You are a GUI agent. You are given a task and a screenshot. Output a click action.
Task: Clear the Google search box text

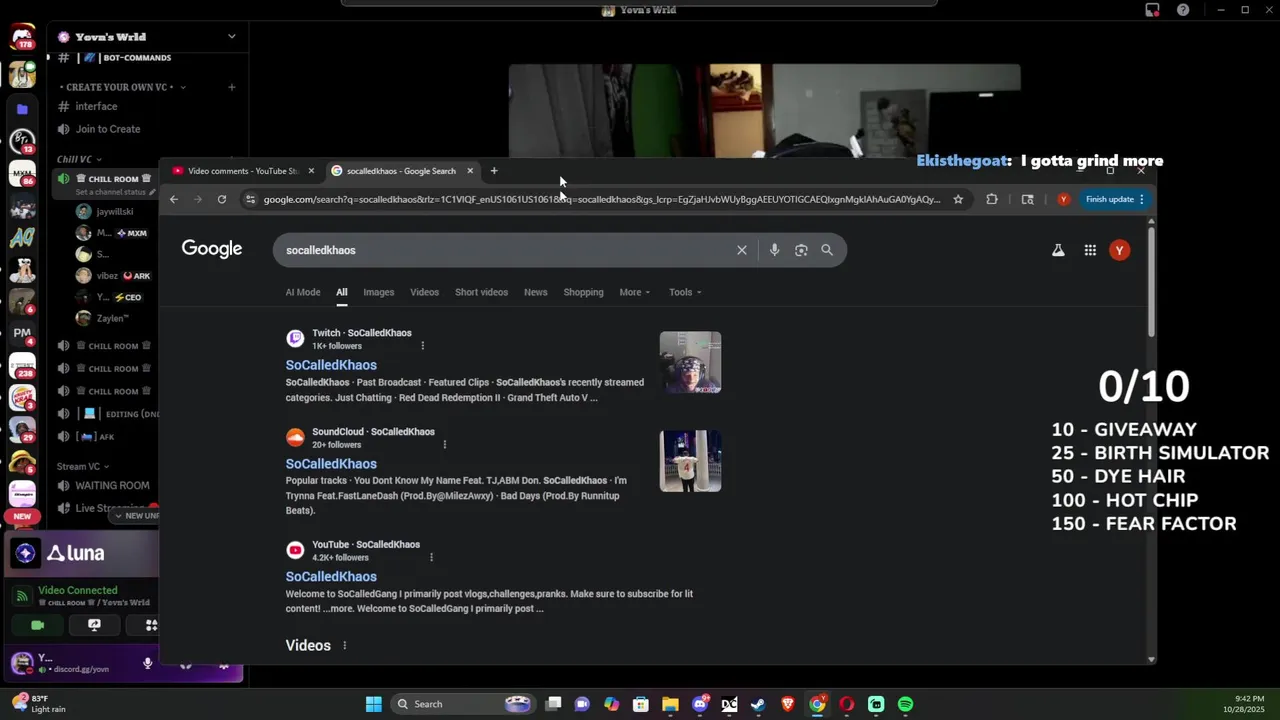pyautogui.click(x=742, y=250)
